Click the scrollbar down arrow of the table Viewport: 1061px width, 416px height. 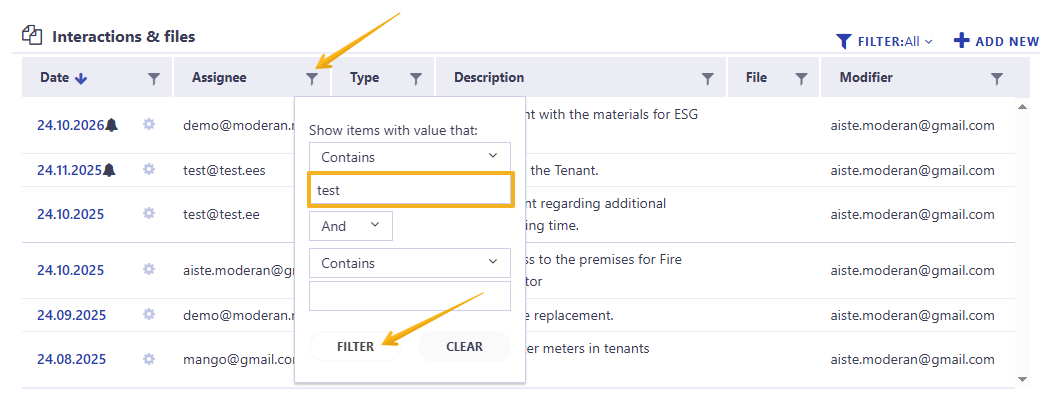pos(1022,379)
